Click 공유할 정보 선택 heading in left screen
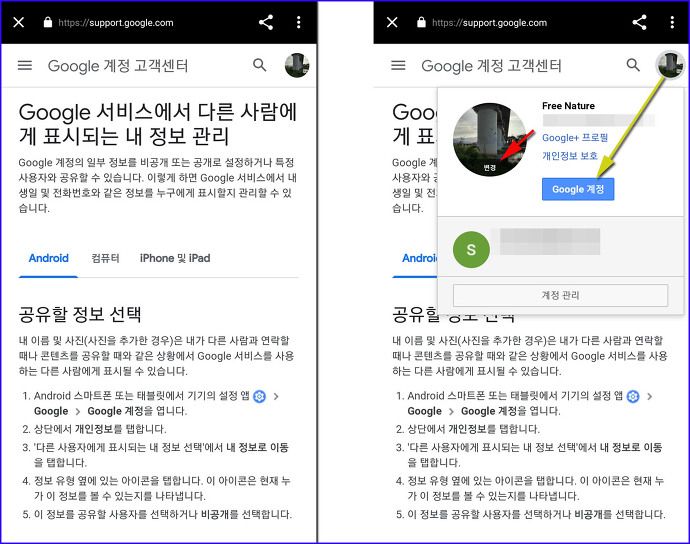 (80, 314)
